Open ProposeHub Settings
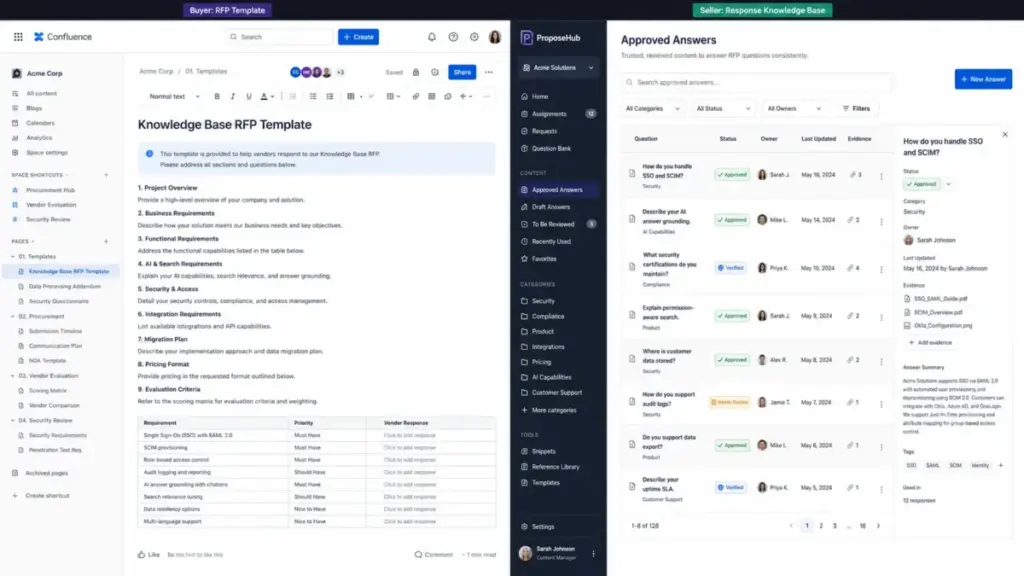The height and width of the screenshot is (576, 1024). (542, 526)
